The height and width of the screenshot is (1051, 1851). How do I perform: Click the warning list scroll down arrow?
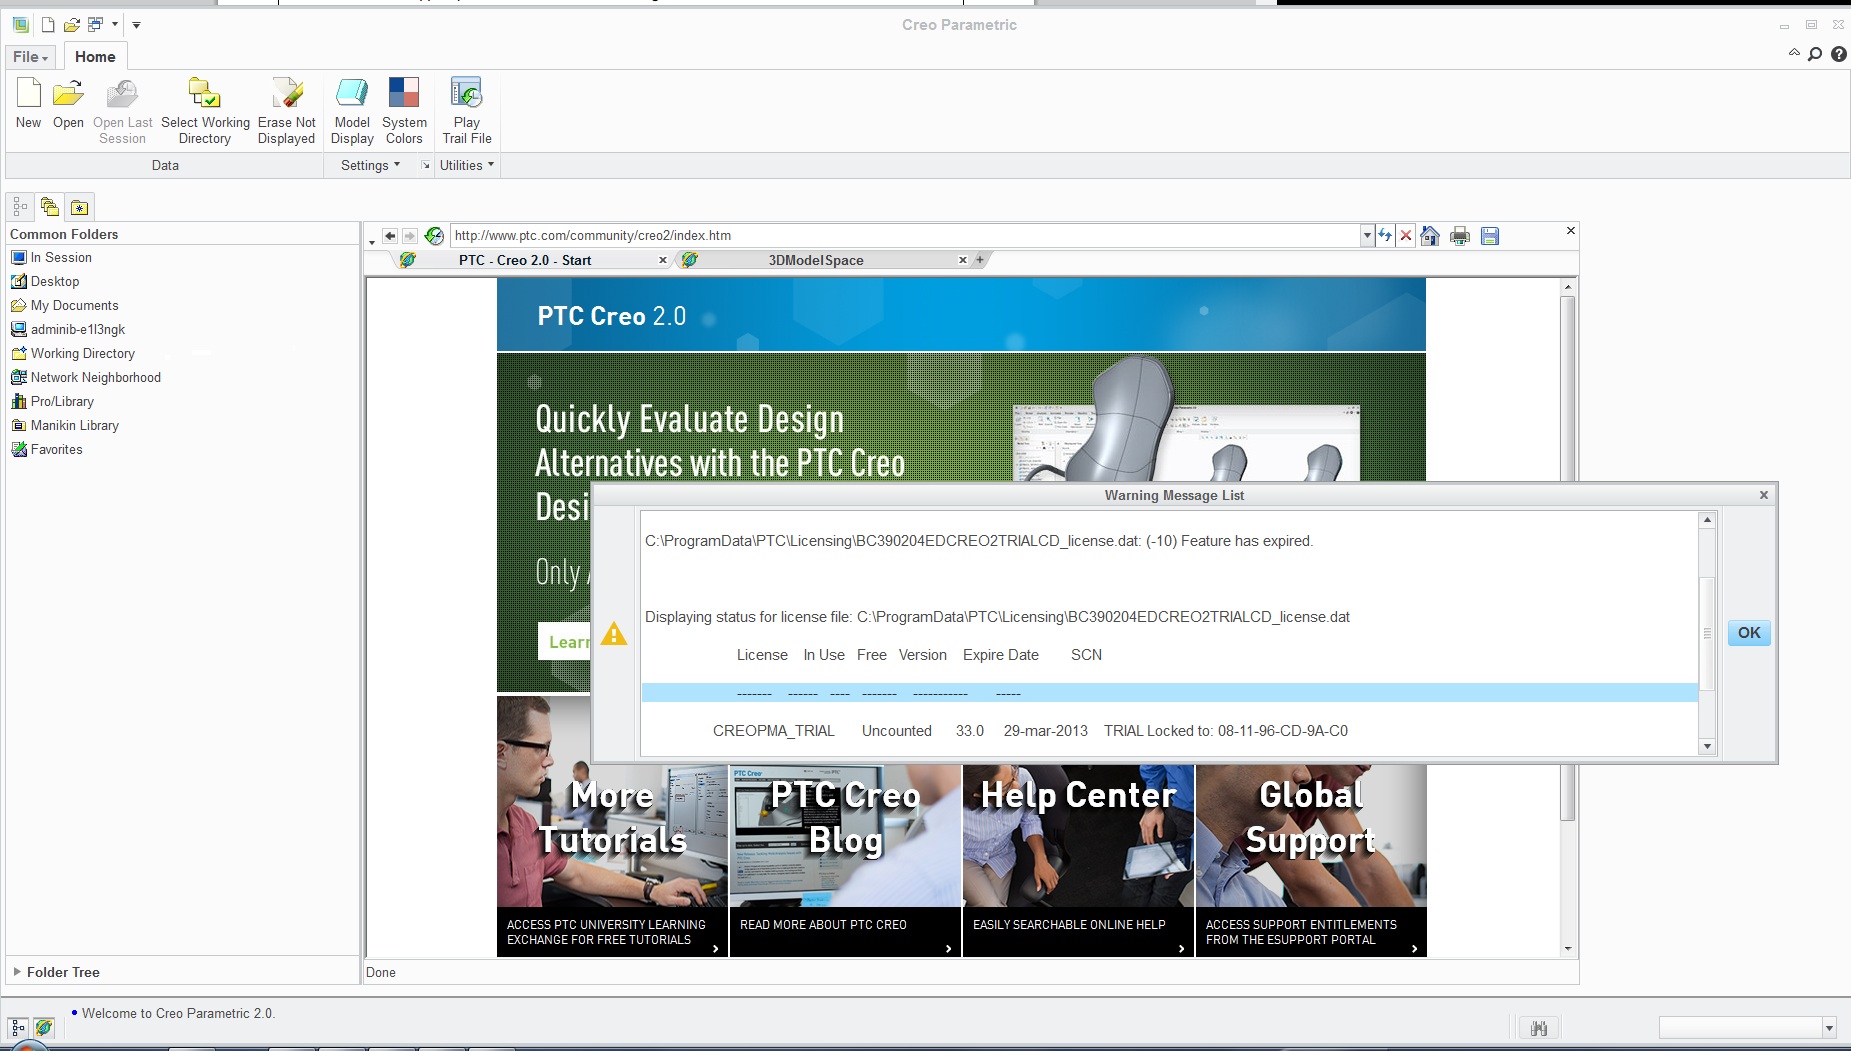(1707, 746)
